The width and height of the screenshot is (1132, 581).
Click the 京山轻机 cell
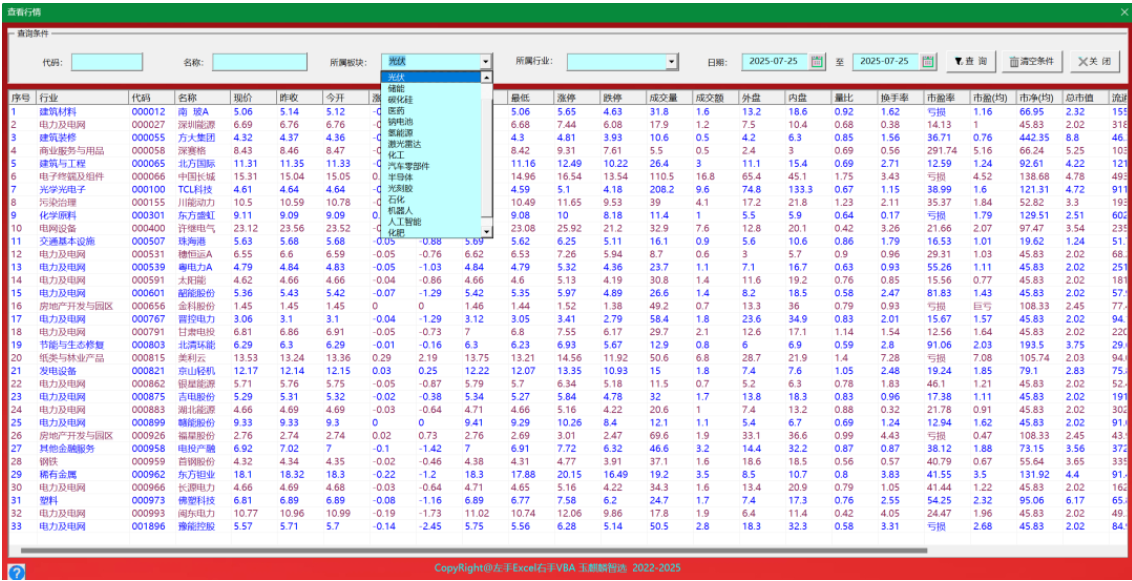click(x=196, y=371)
